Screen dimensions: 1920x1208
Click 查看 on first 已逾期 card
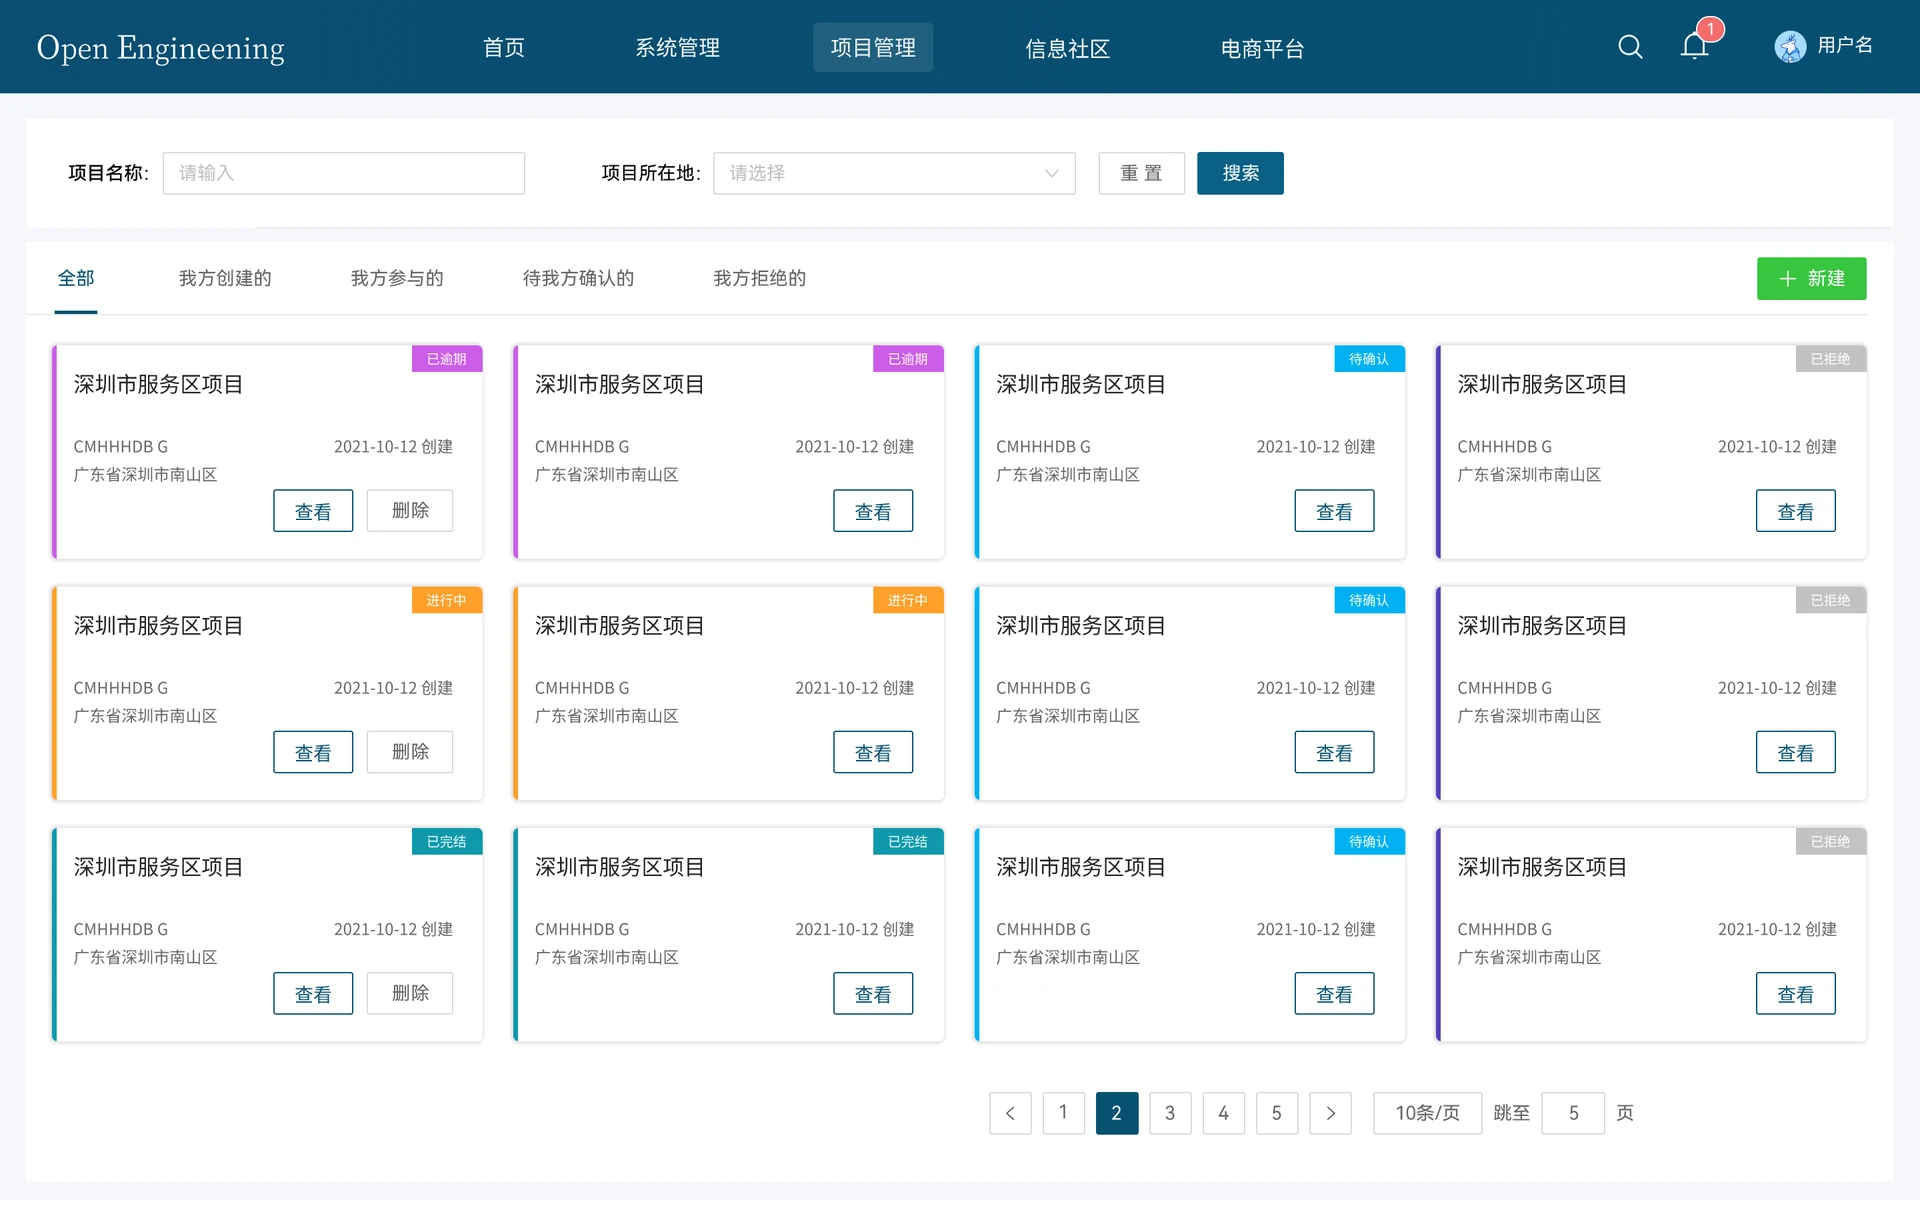313,511
